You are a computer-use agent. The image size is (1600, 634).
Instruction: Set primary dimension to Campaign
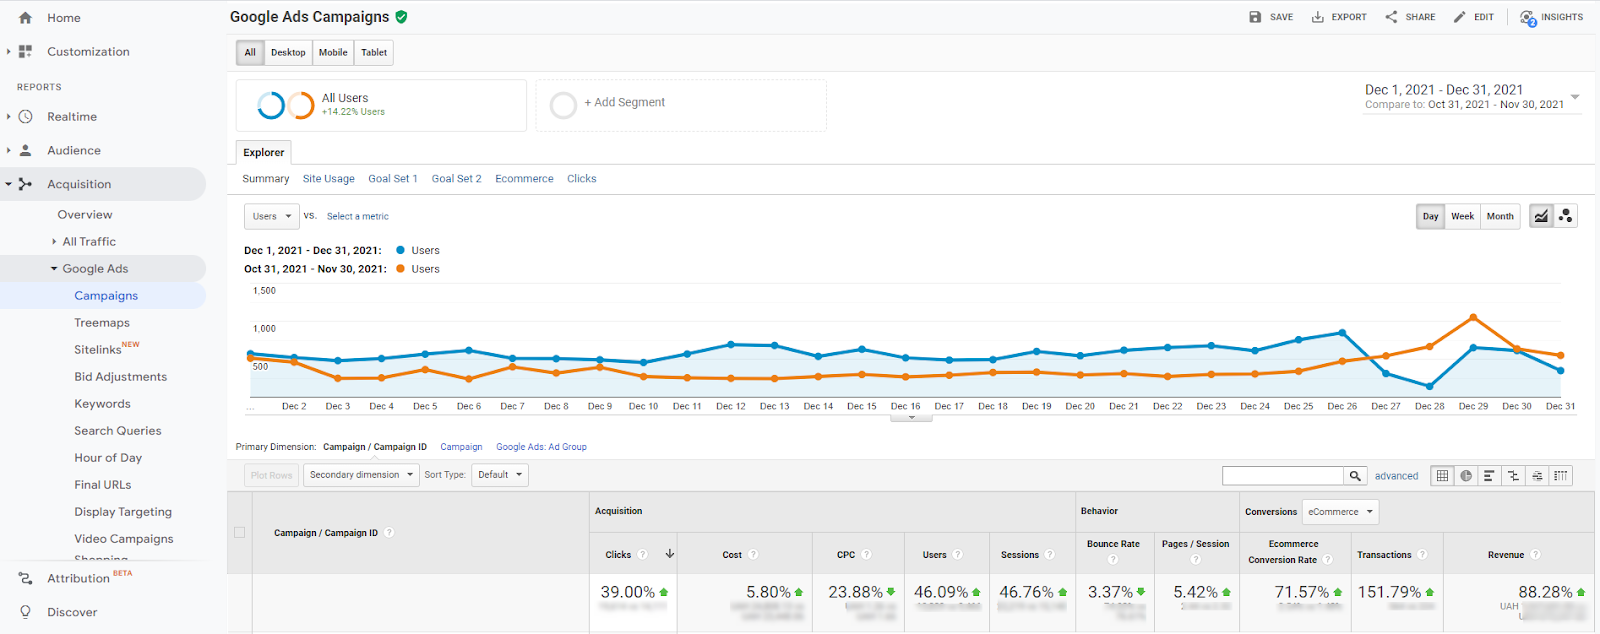coord(461,447)
